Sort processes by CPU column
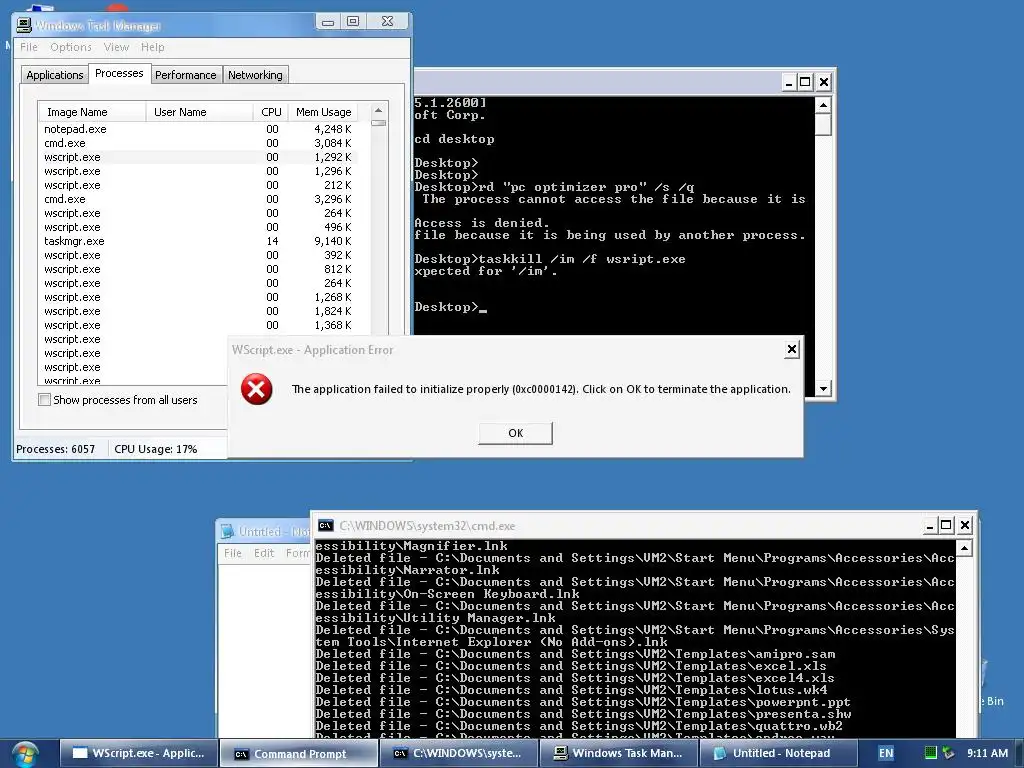Viewport: 1024px width, 768px height. pos(270,112)
